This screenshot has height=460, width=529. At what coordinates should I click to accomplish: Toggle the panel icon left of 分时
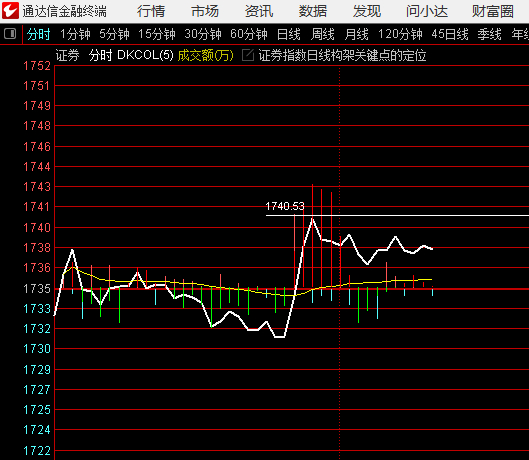coord(10,34)
